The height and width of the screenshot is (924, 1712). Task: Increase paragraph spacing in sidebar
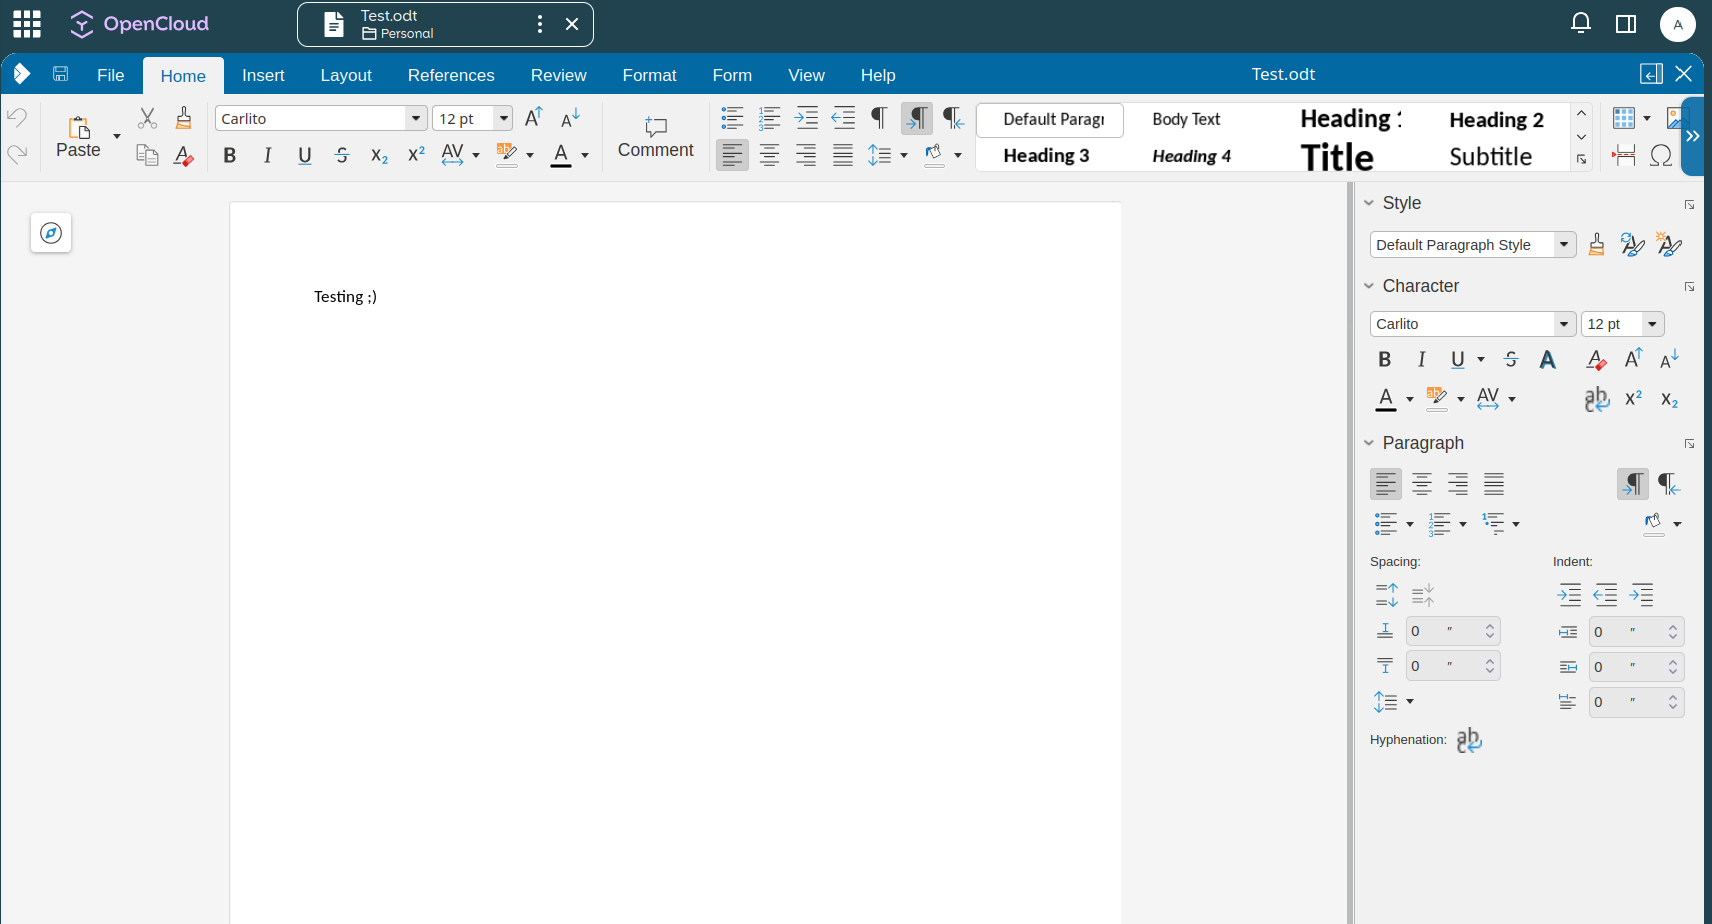1387,595
